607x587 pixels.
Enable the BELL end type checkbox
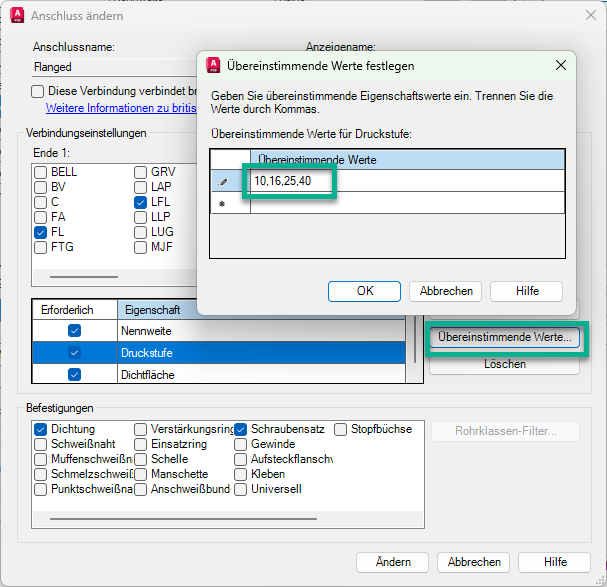pos(41,172)
